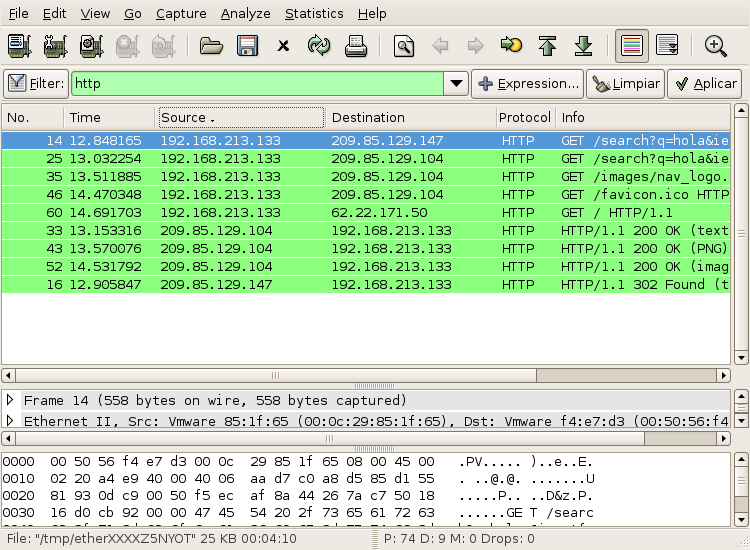Open the Expression... filter builder
The image size is (750, 550).
(528, 84)
